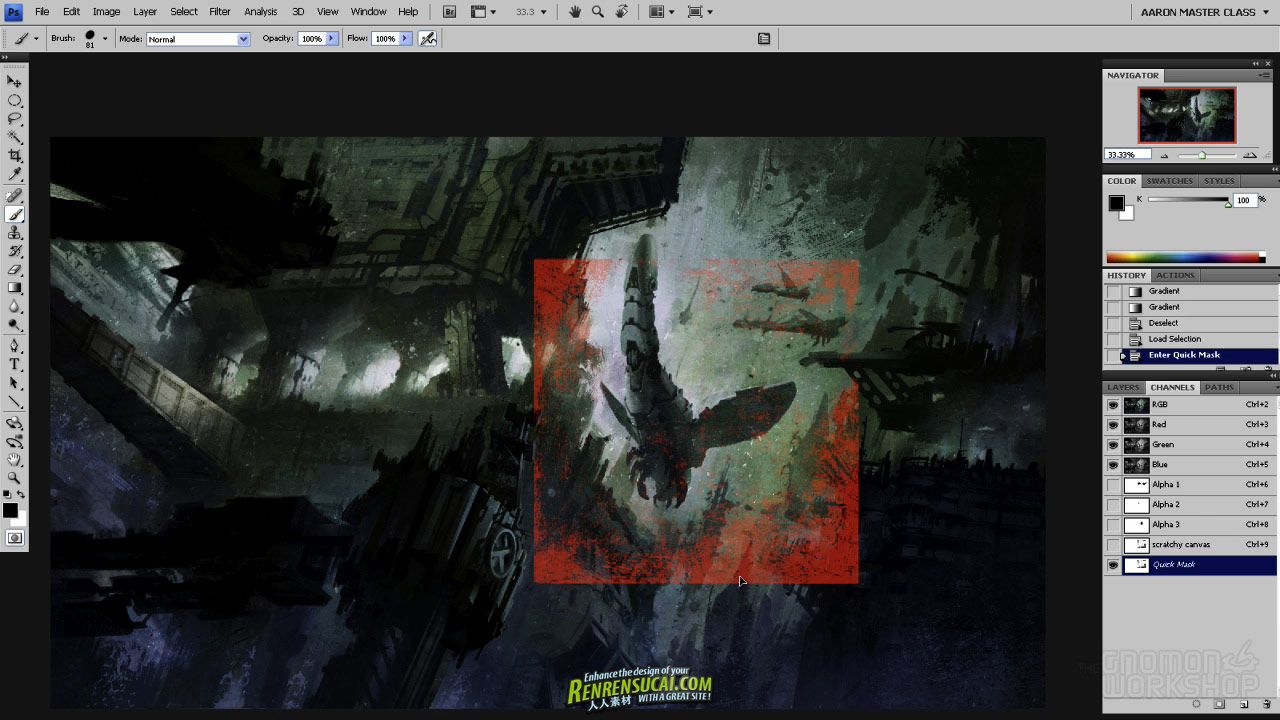
Task: Launch Adobe Bridge from the application bar
Action: click(449, 12)
